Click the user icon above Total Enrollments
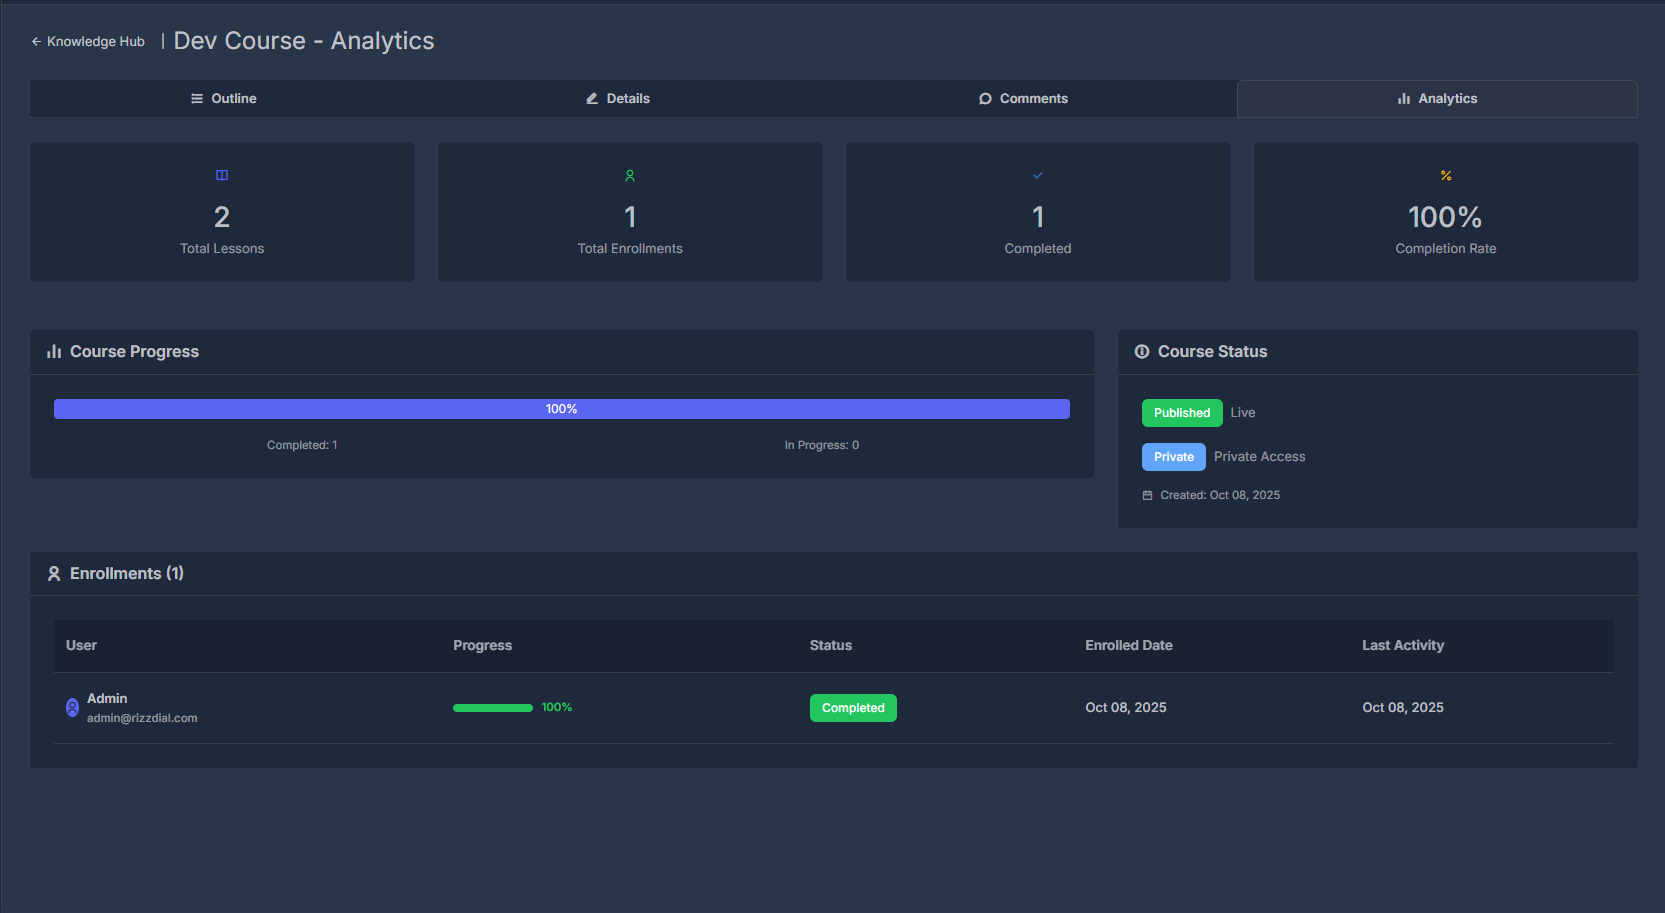The width and height of the screenshot is (1665, 913). coord(630,175)
